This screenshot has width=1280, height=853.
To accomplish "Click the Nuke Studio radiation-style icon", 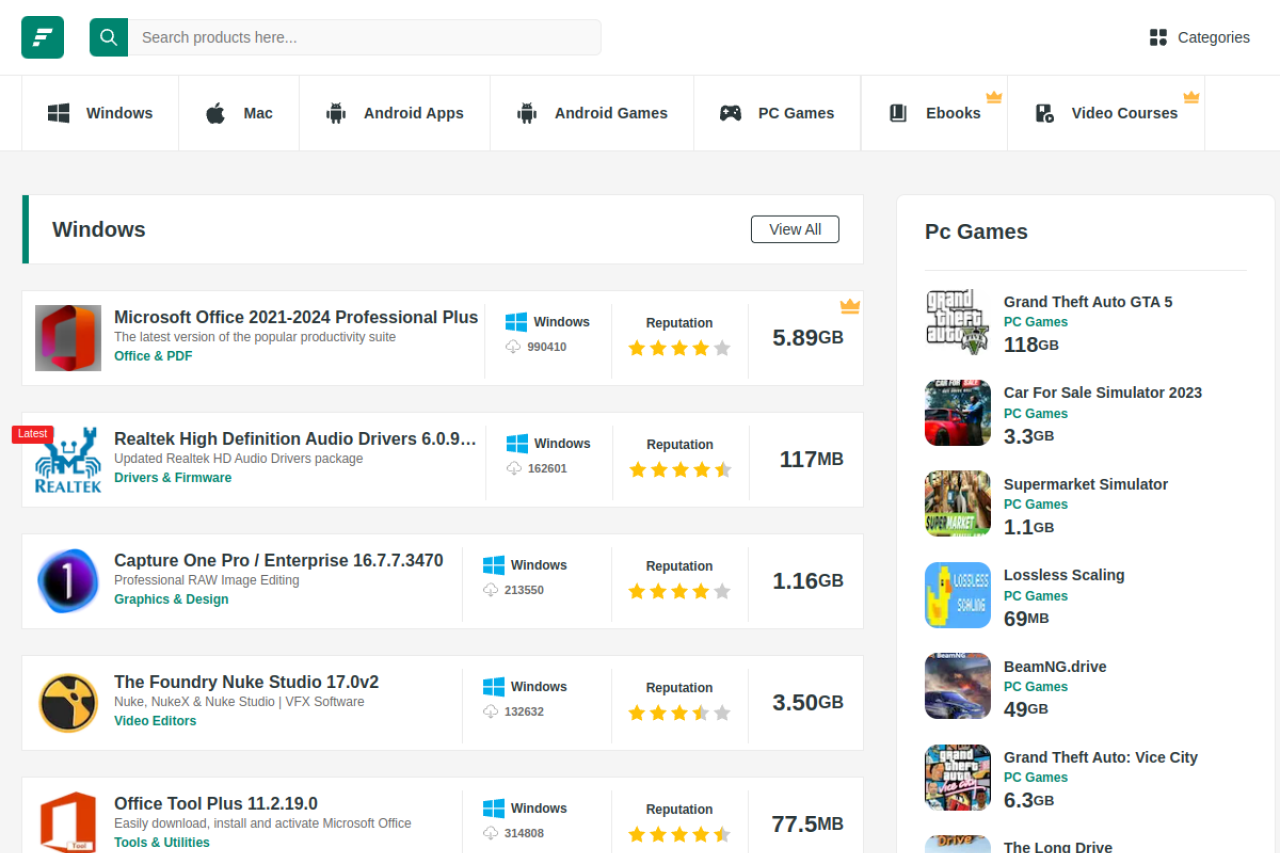I will [x=68, y=703].
